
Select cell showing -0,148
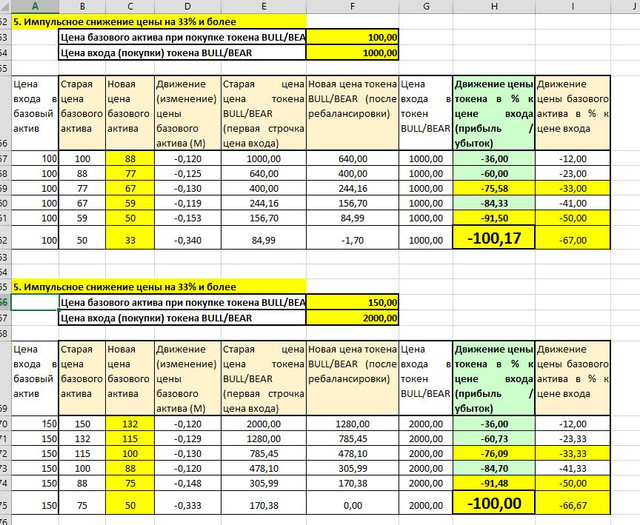point(188,483)
